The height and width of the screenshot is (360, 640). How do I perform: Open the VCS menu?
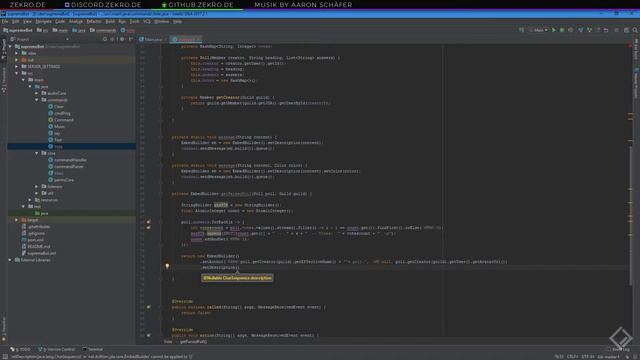pyautogui.click(x=147, y=21)
